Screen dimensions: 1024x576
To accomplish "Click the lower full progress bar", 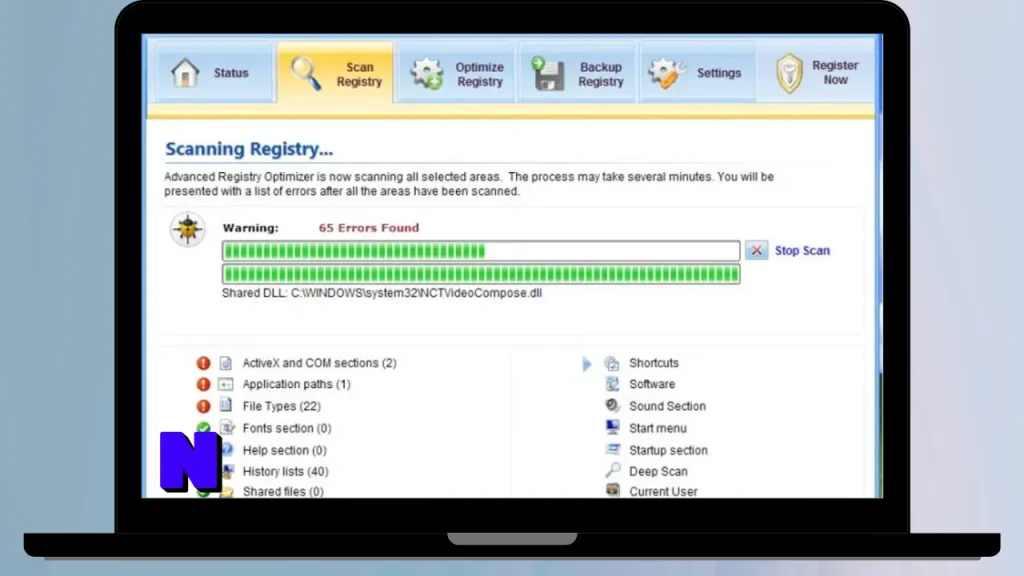I will click(481, 274).
